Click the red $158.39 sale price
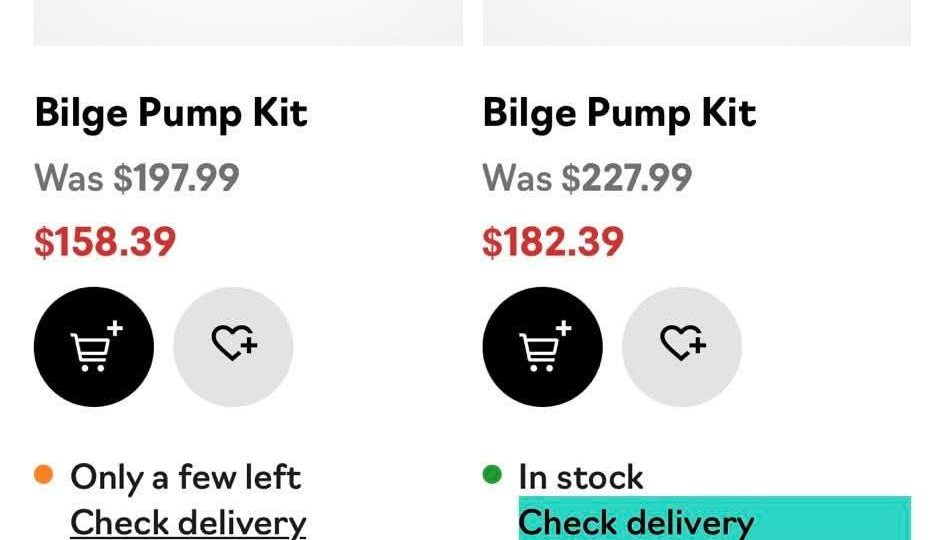 (105, 242)
